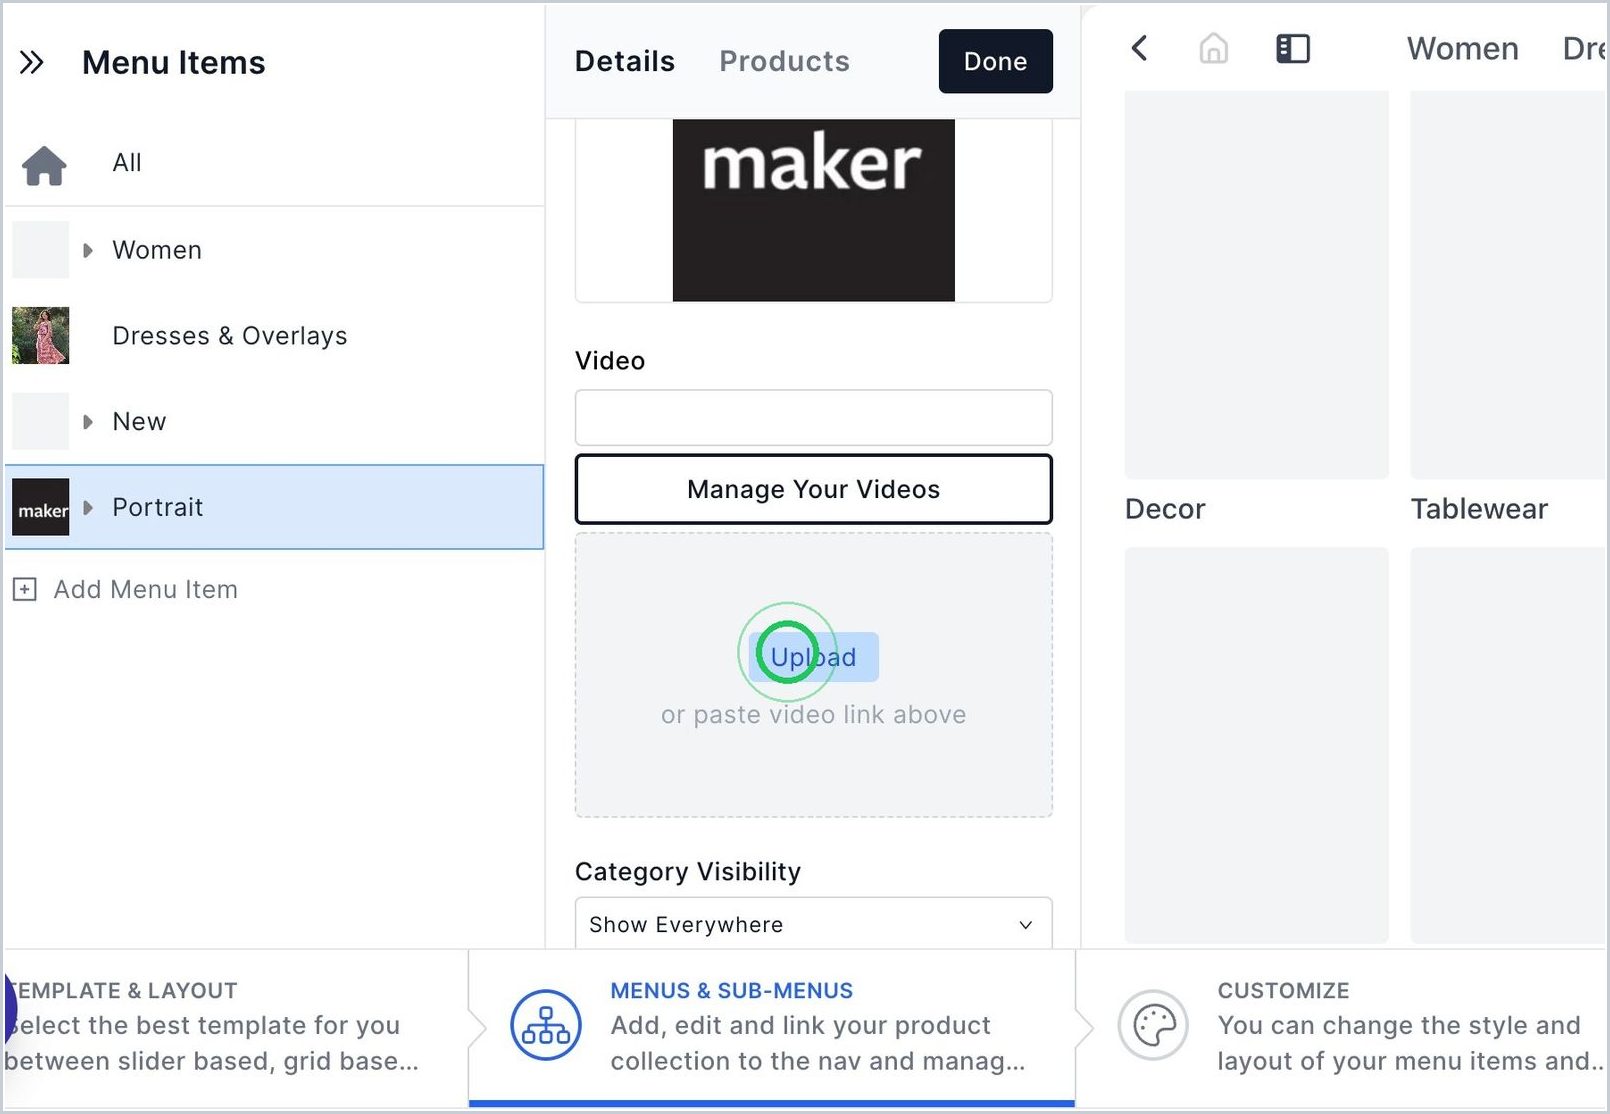Select the All home icon
This screenshot has width=1610, height=1114.
44,165
